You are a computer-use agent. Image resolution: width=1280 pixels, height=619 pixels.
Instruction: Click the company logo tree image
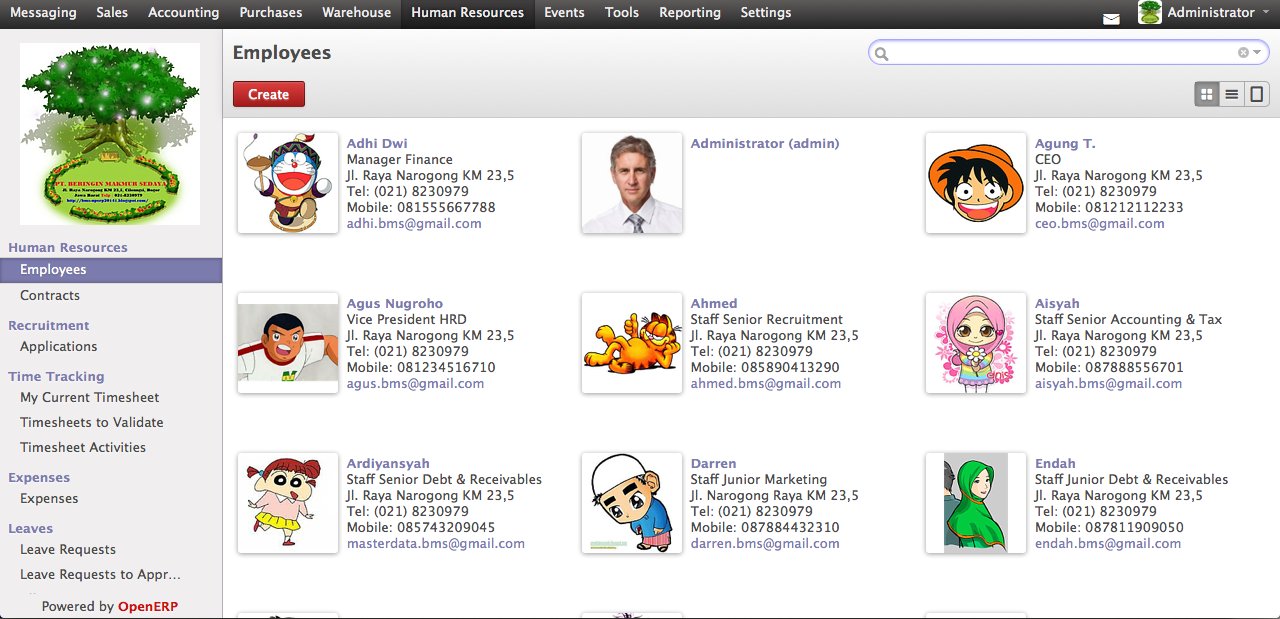(x=110, y=133)
